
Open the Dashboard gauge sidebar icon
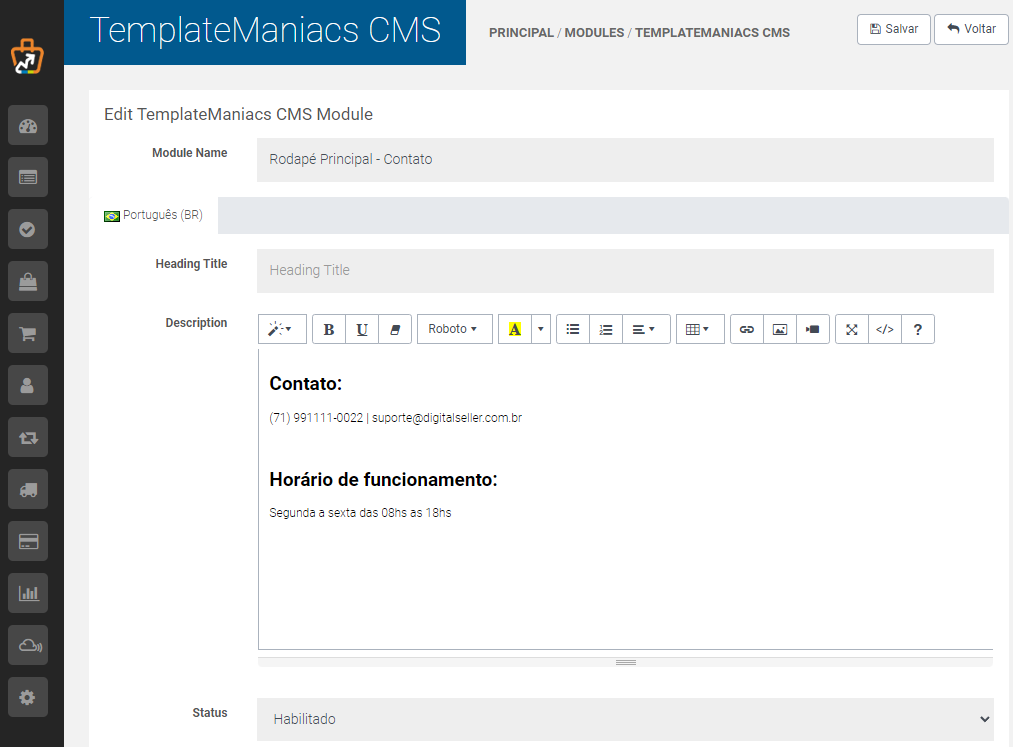click(x=28, y=125)
